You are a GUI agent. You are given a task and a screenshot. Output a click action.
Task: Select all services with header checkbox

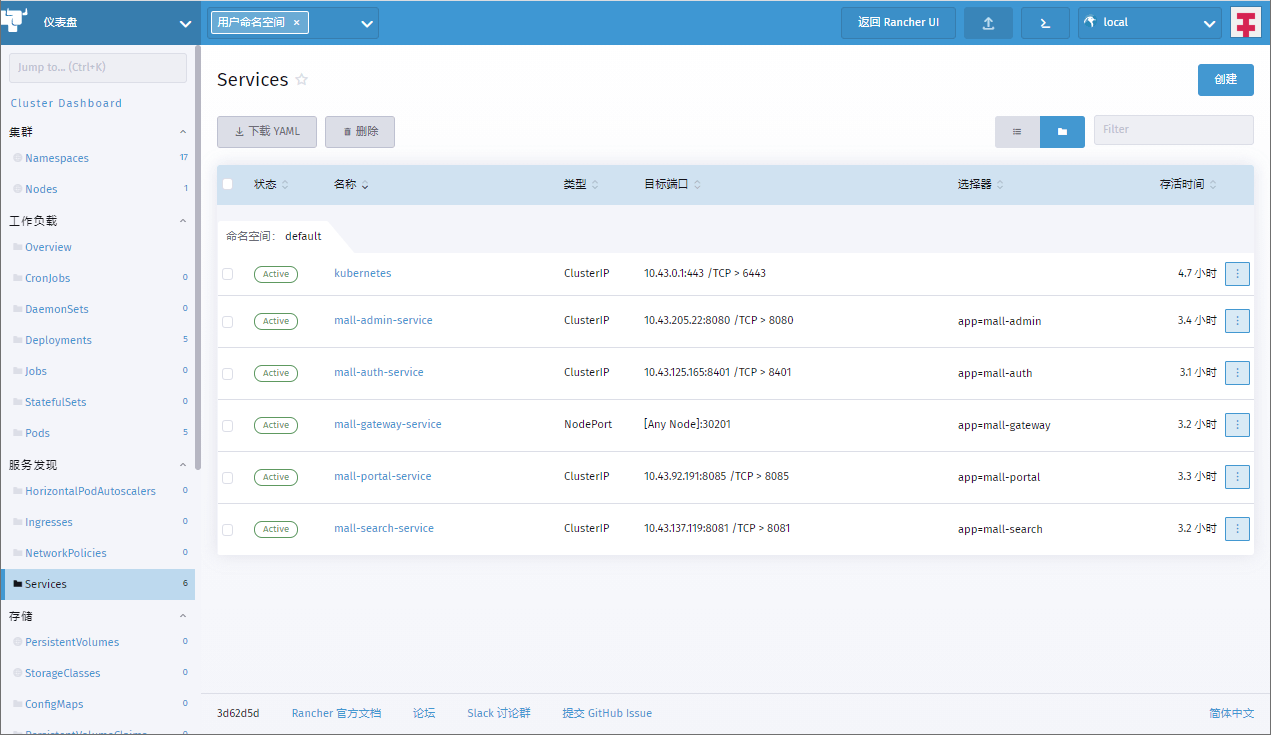pyautogui.click(x=228, y=184)
